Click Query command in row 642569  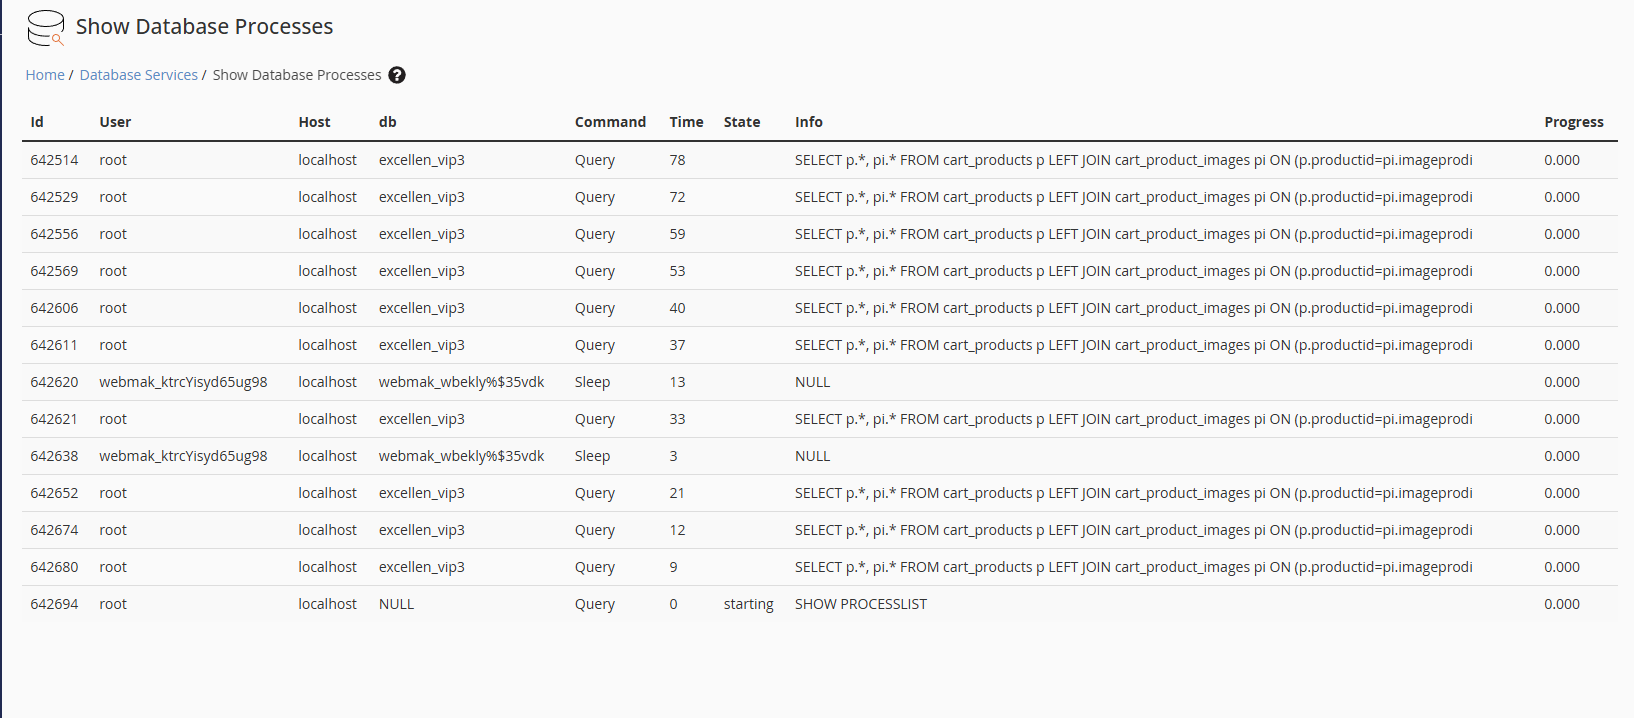tap(595, 271)
